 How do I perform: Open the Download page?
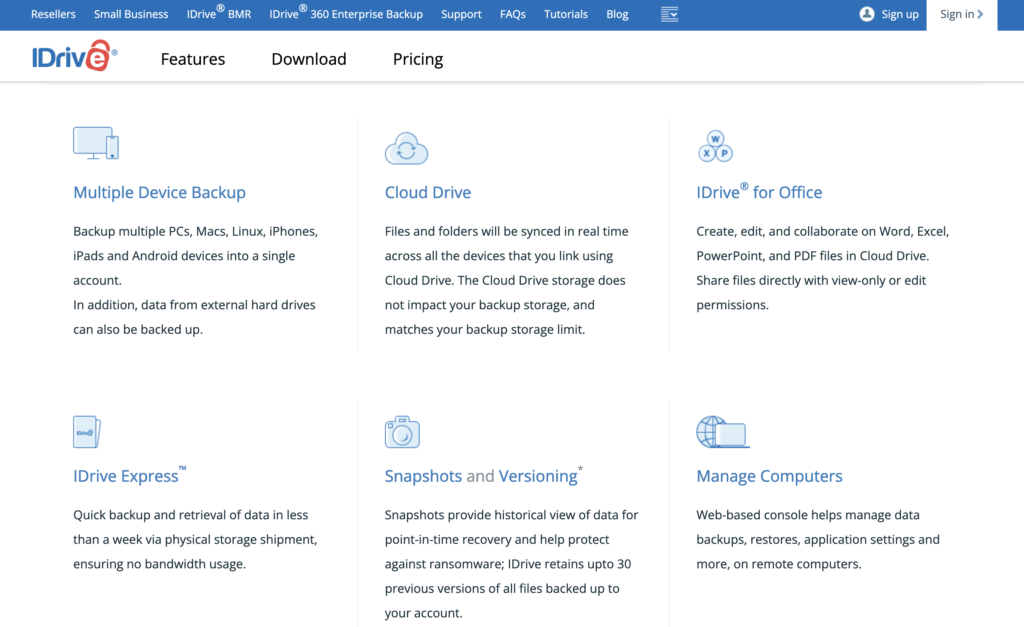point(309,59)
